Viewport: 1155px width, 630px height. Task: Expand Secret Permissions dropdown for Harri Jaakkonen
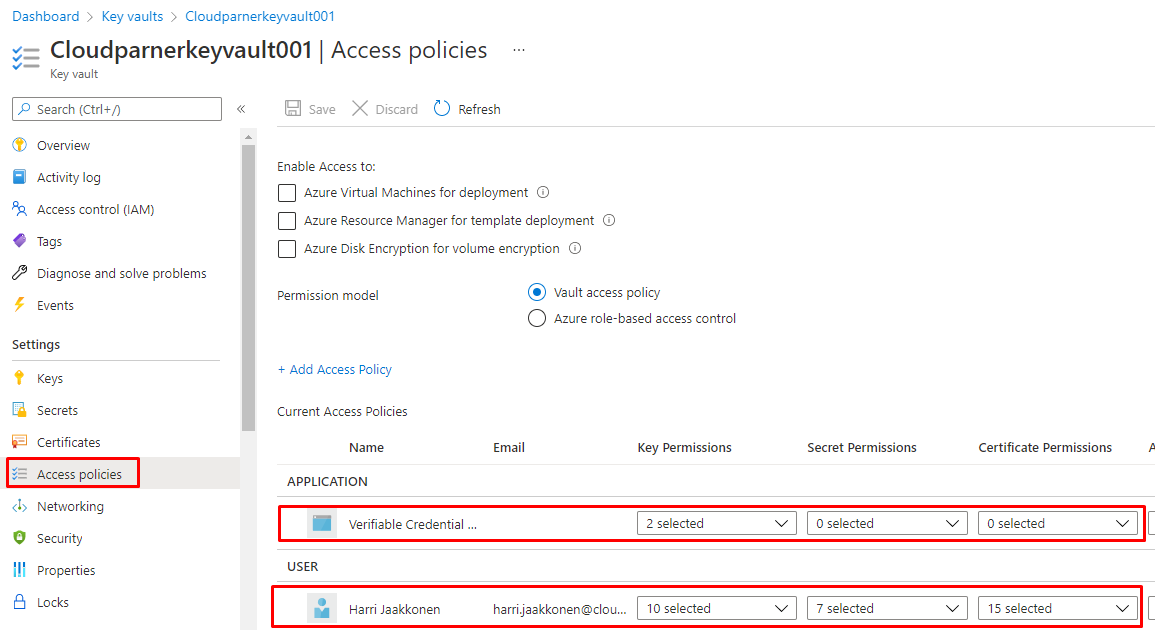tap(887, 608)
